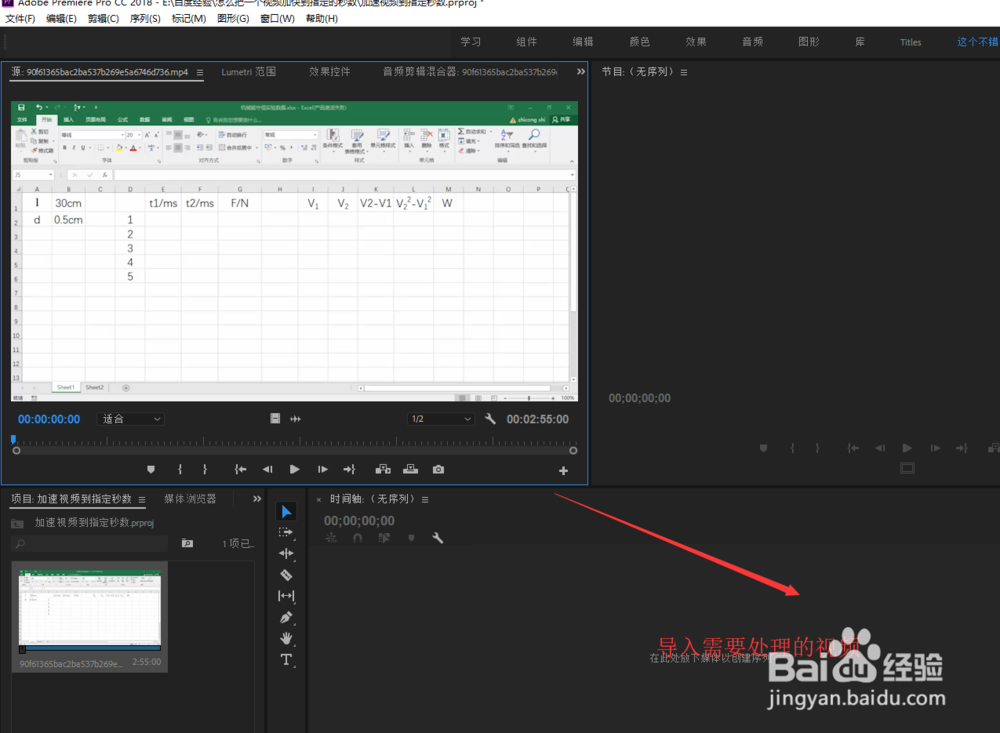1000x733 pixels.
Task: Open 窗口(W) menu
Action: (x=277, y=19)
